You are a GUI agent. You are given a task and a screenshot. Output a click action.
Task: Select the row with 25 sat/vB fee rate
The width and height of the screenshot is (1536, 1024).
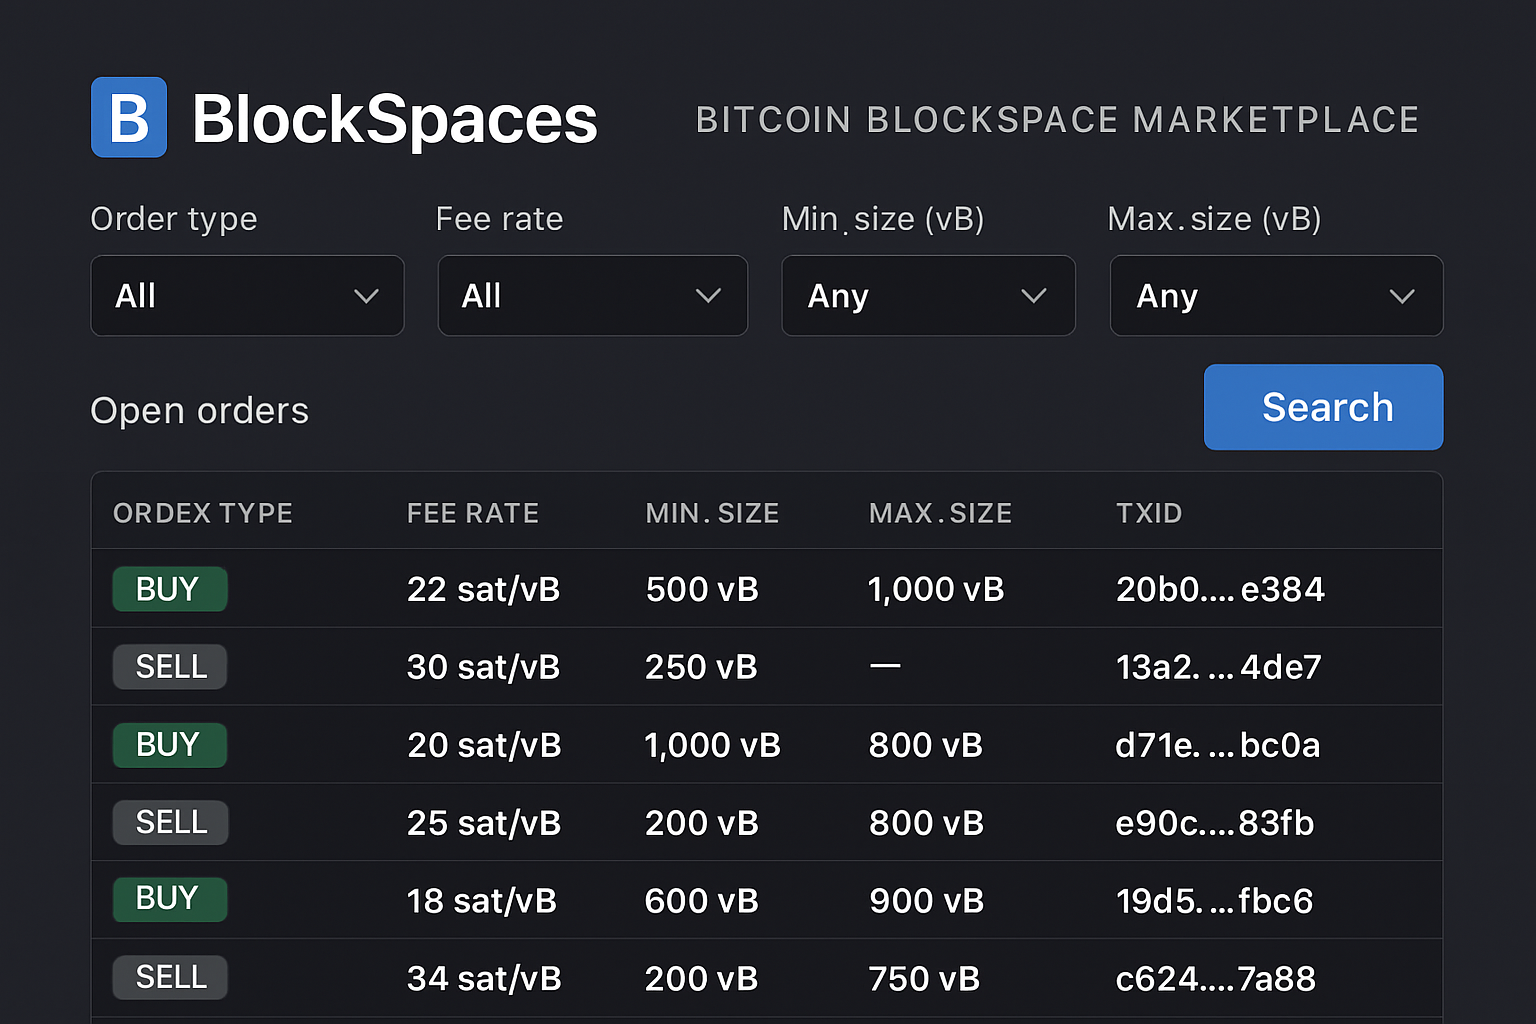(x=700, y=822)
